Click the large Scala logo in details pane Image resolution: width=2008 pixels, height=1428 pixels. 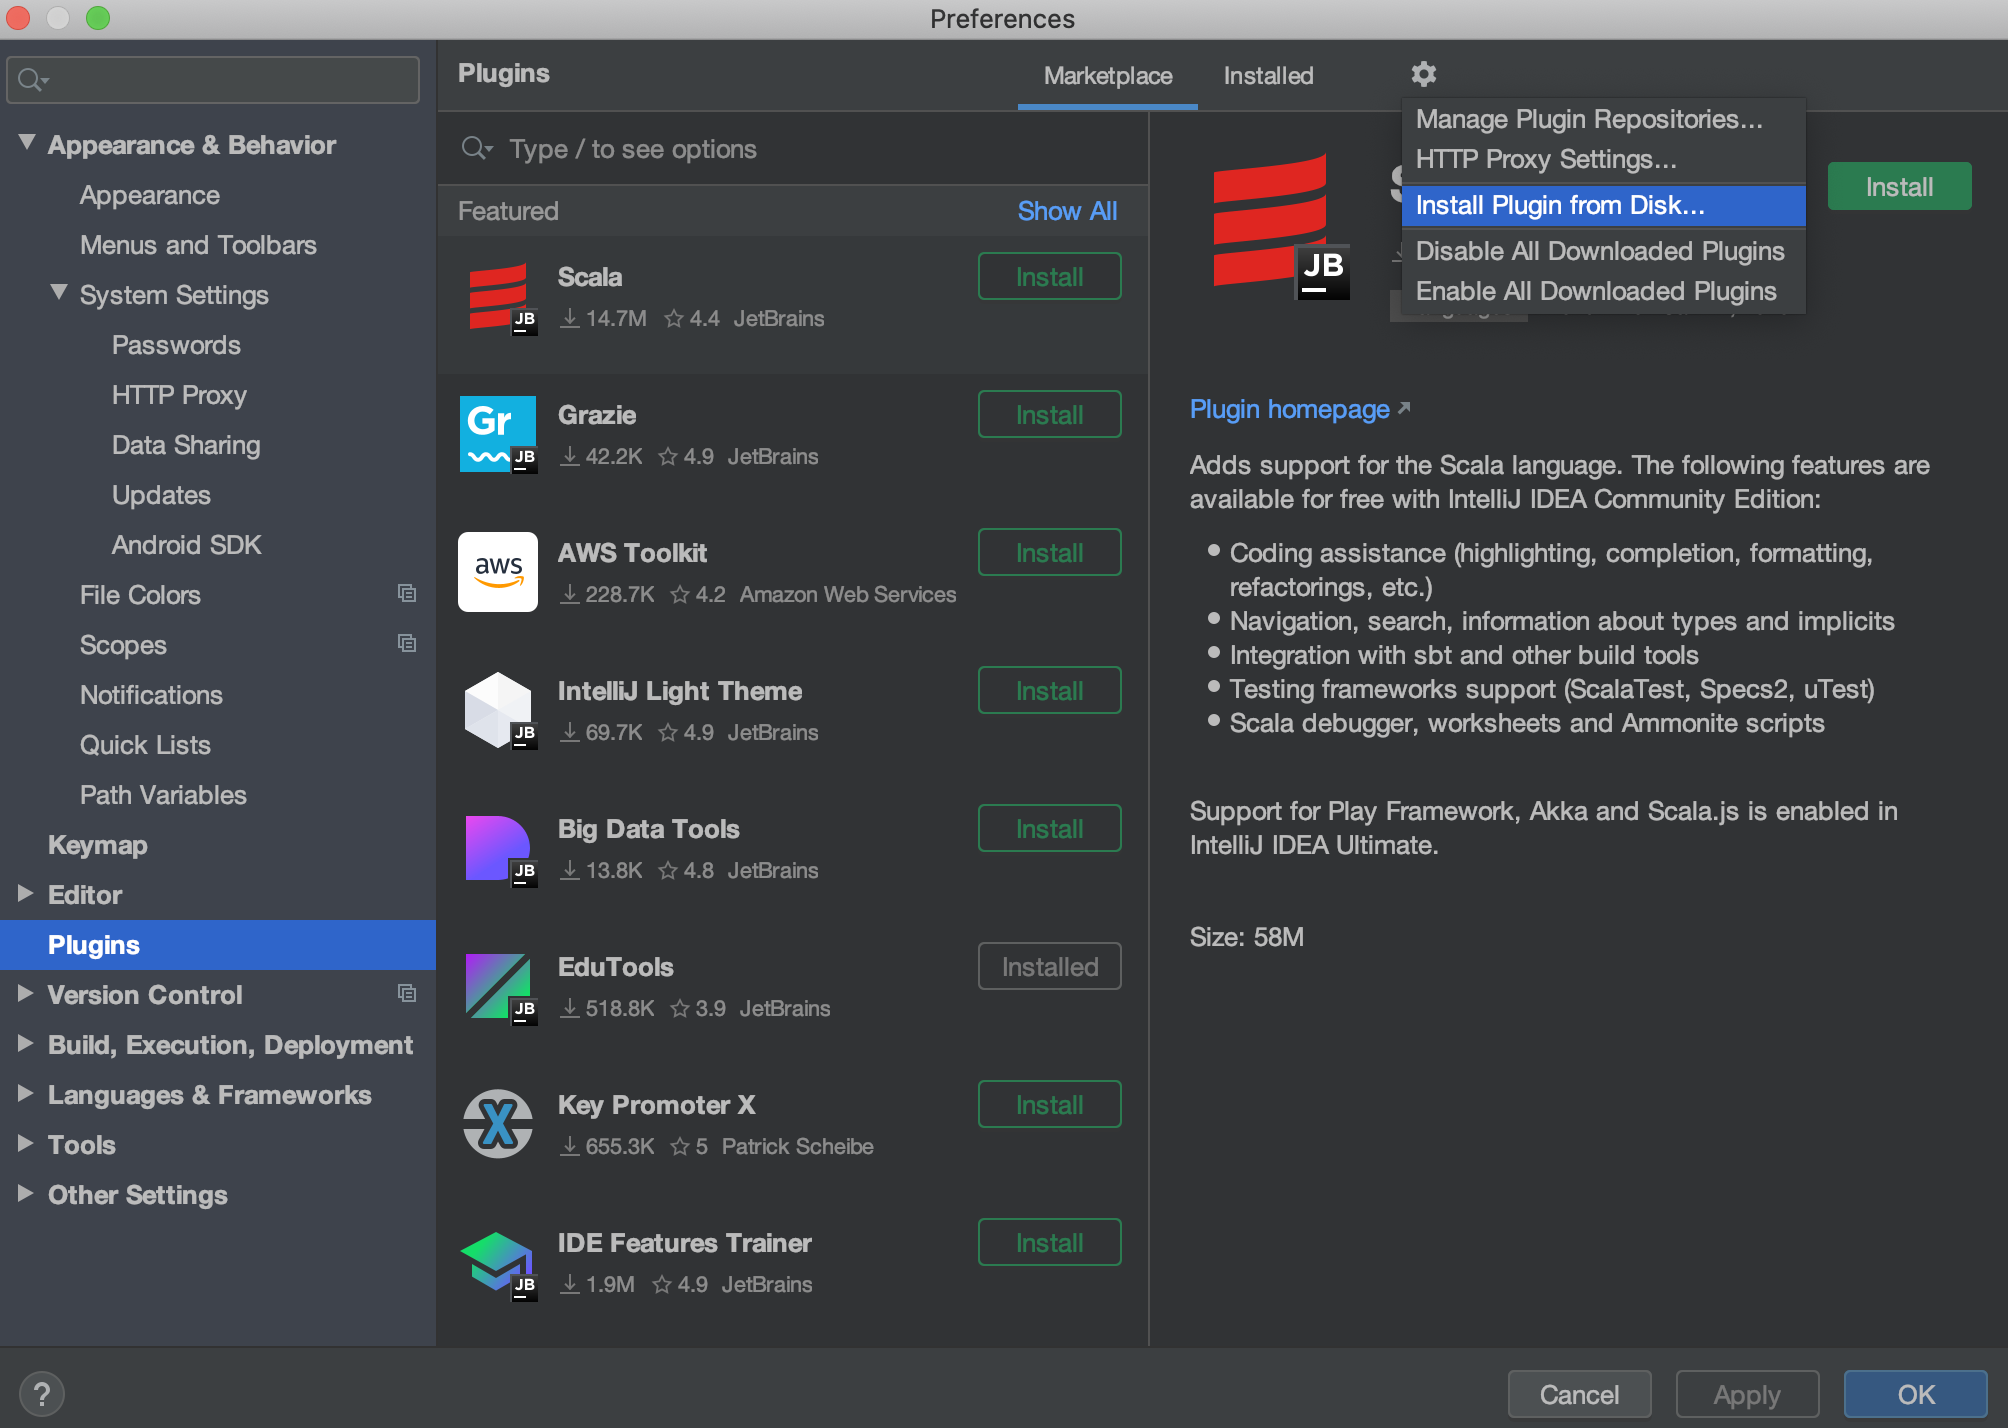click(x=1281, y=226)
